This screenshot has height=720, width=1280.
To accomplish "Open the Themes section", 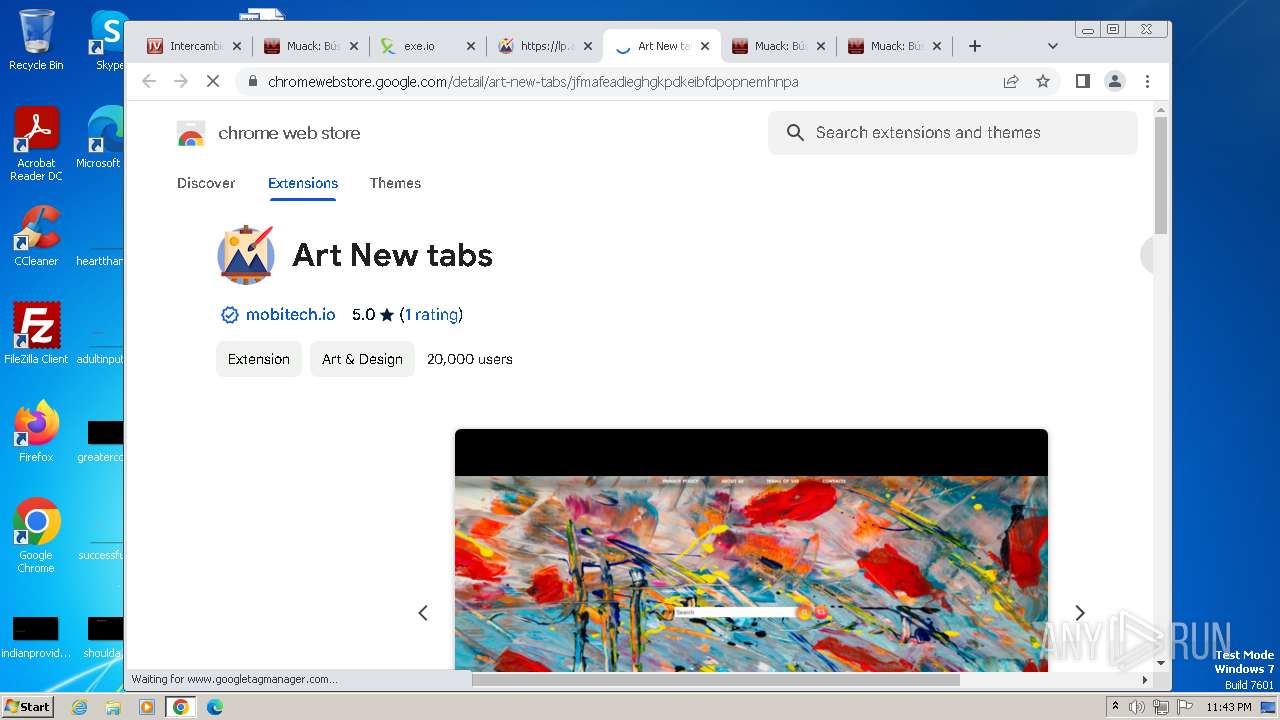I will 395,183.
